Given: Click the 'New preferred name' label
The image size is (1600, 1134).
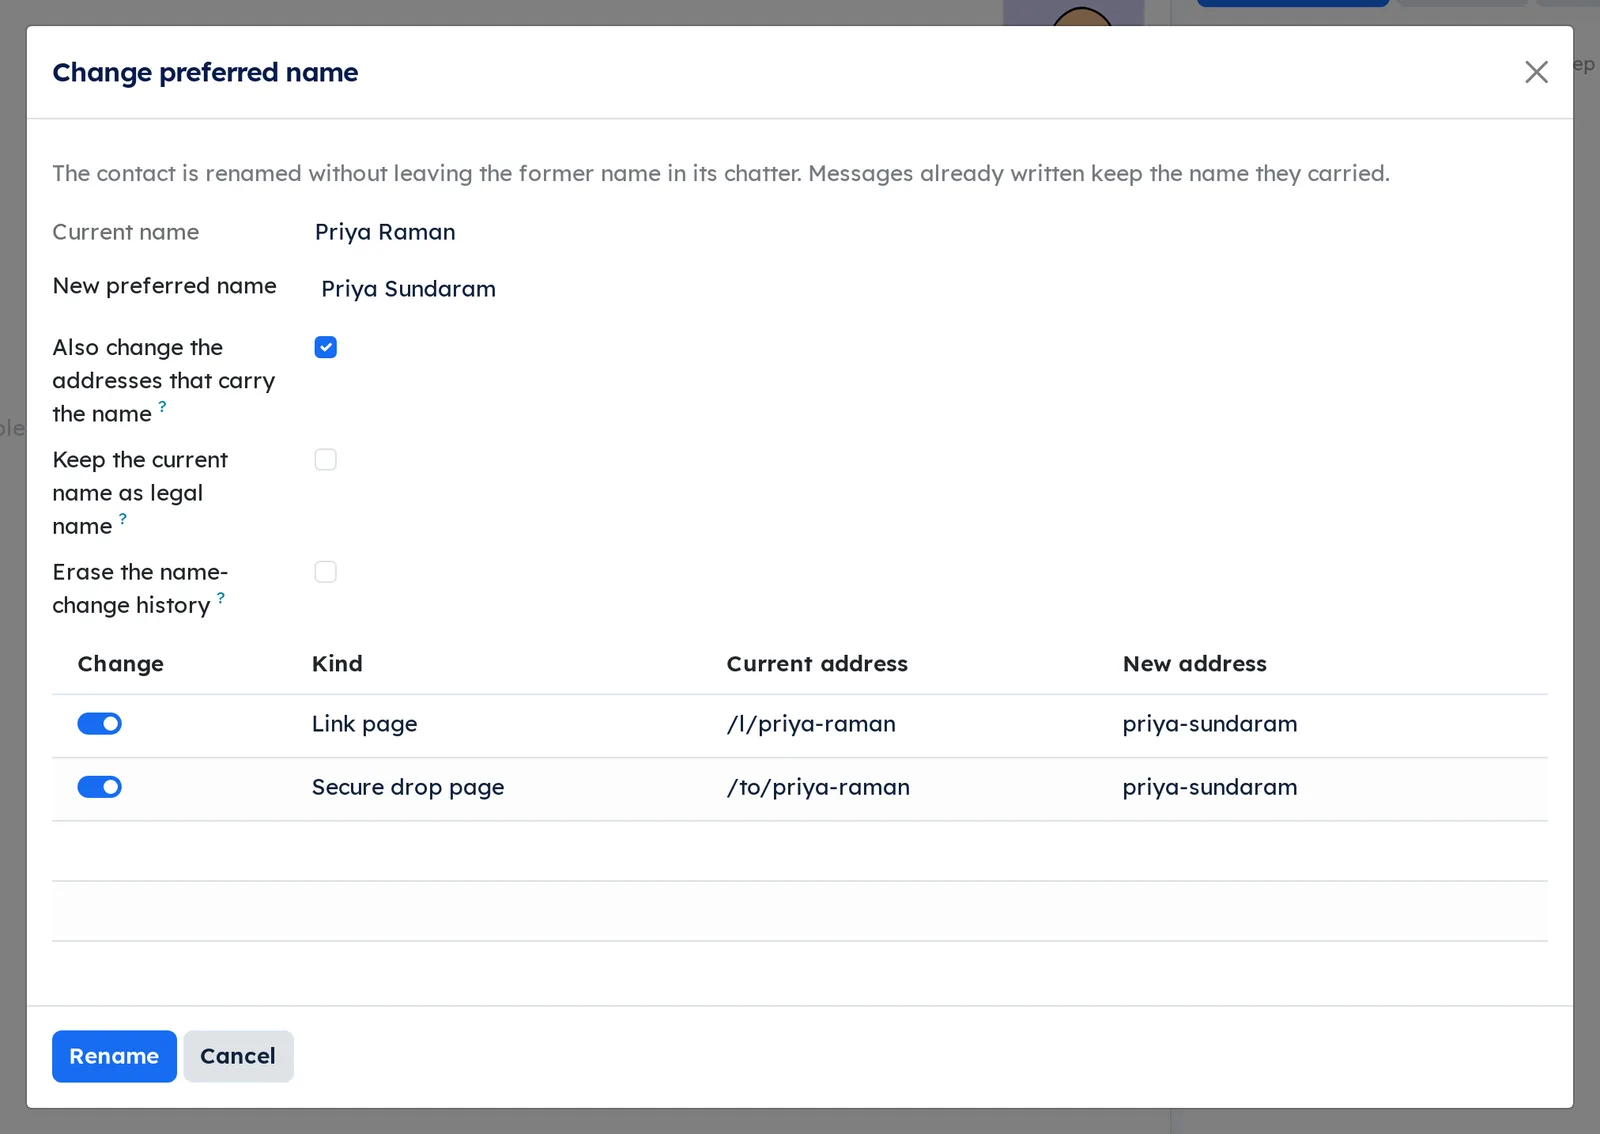Looking at the screenshot, I should click(x=164, y=286).
